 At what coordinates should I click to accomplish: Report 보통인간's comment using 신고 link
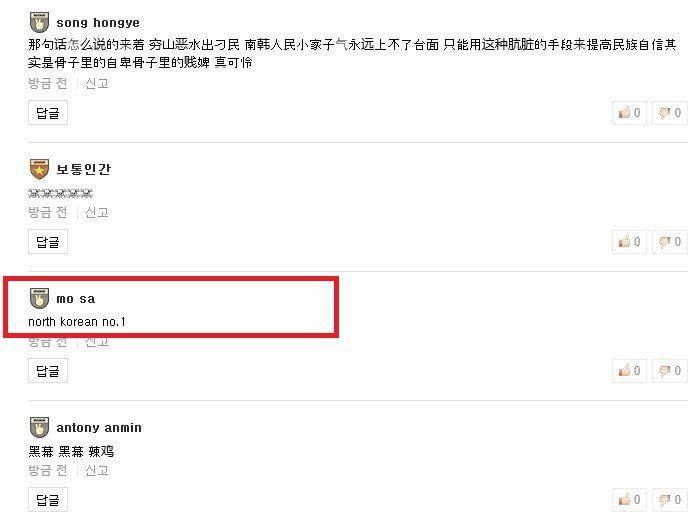tap(96, 212)
